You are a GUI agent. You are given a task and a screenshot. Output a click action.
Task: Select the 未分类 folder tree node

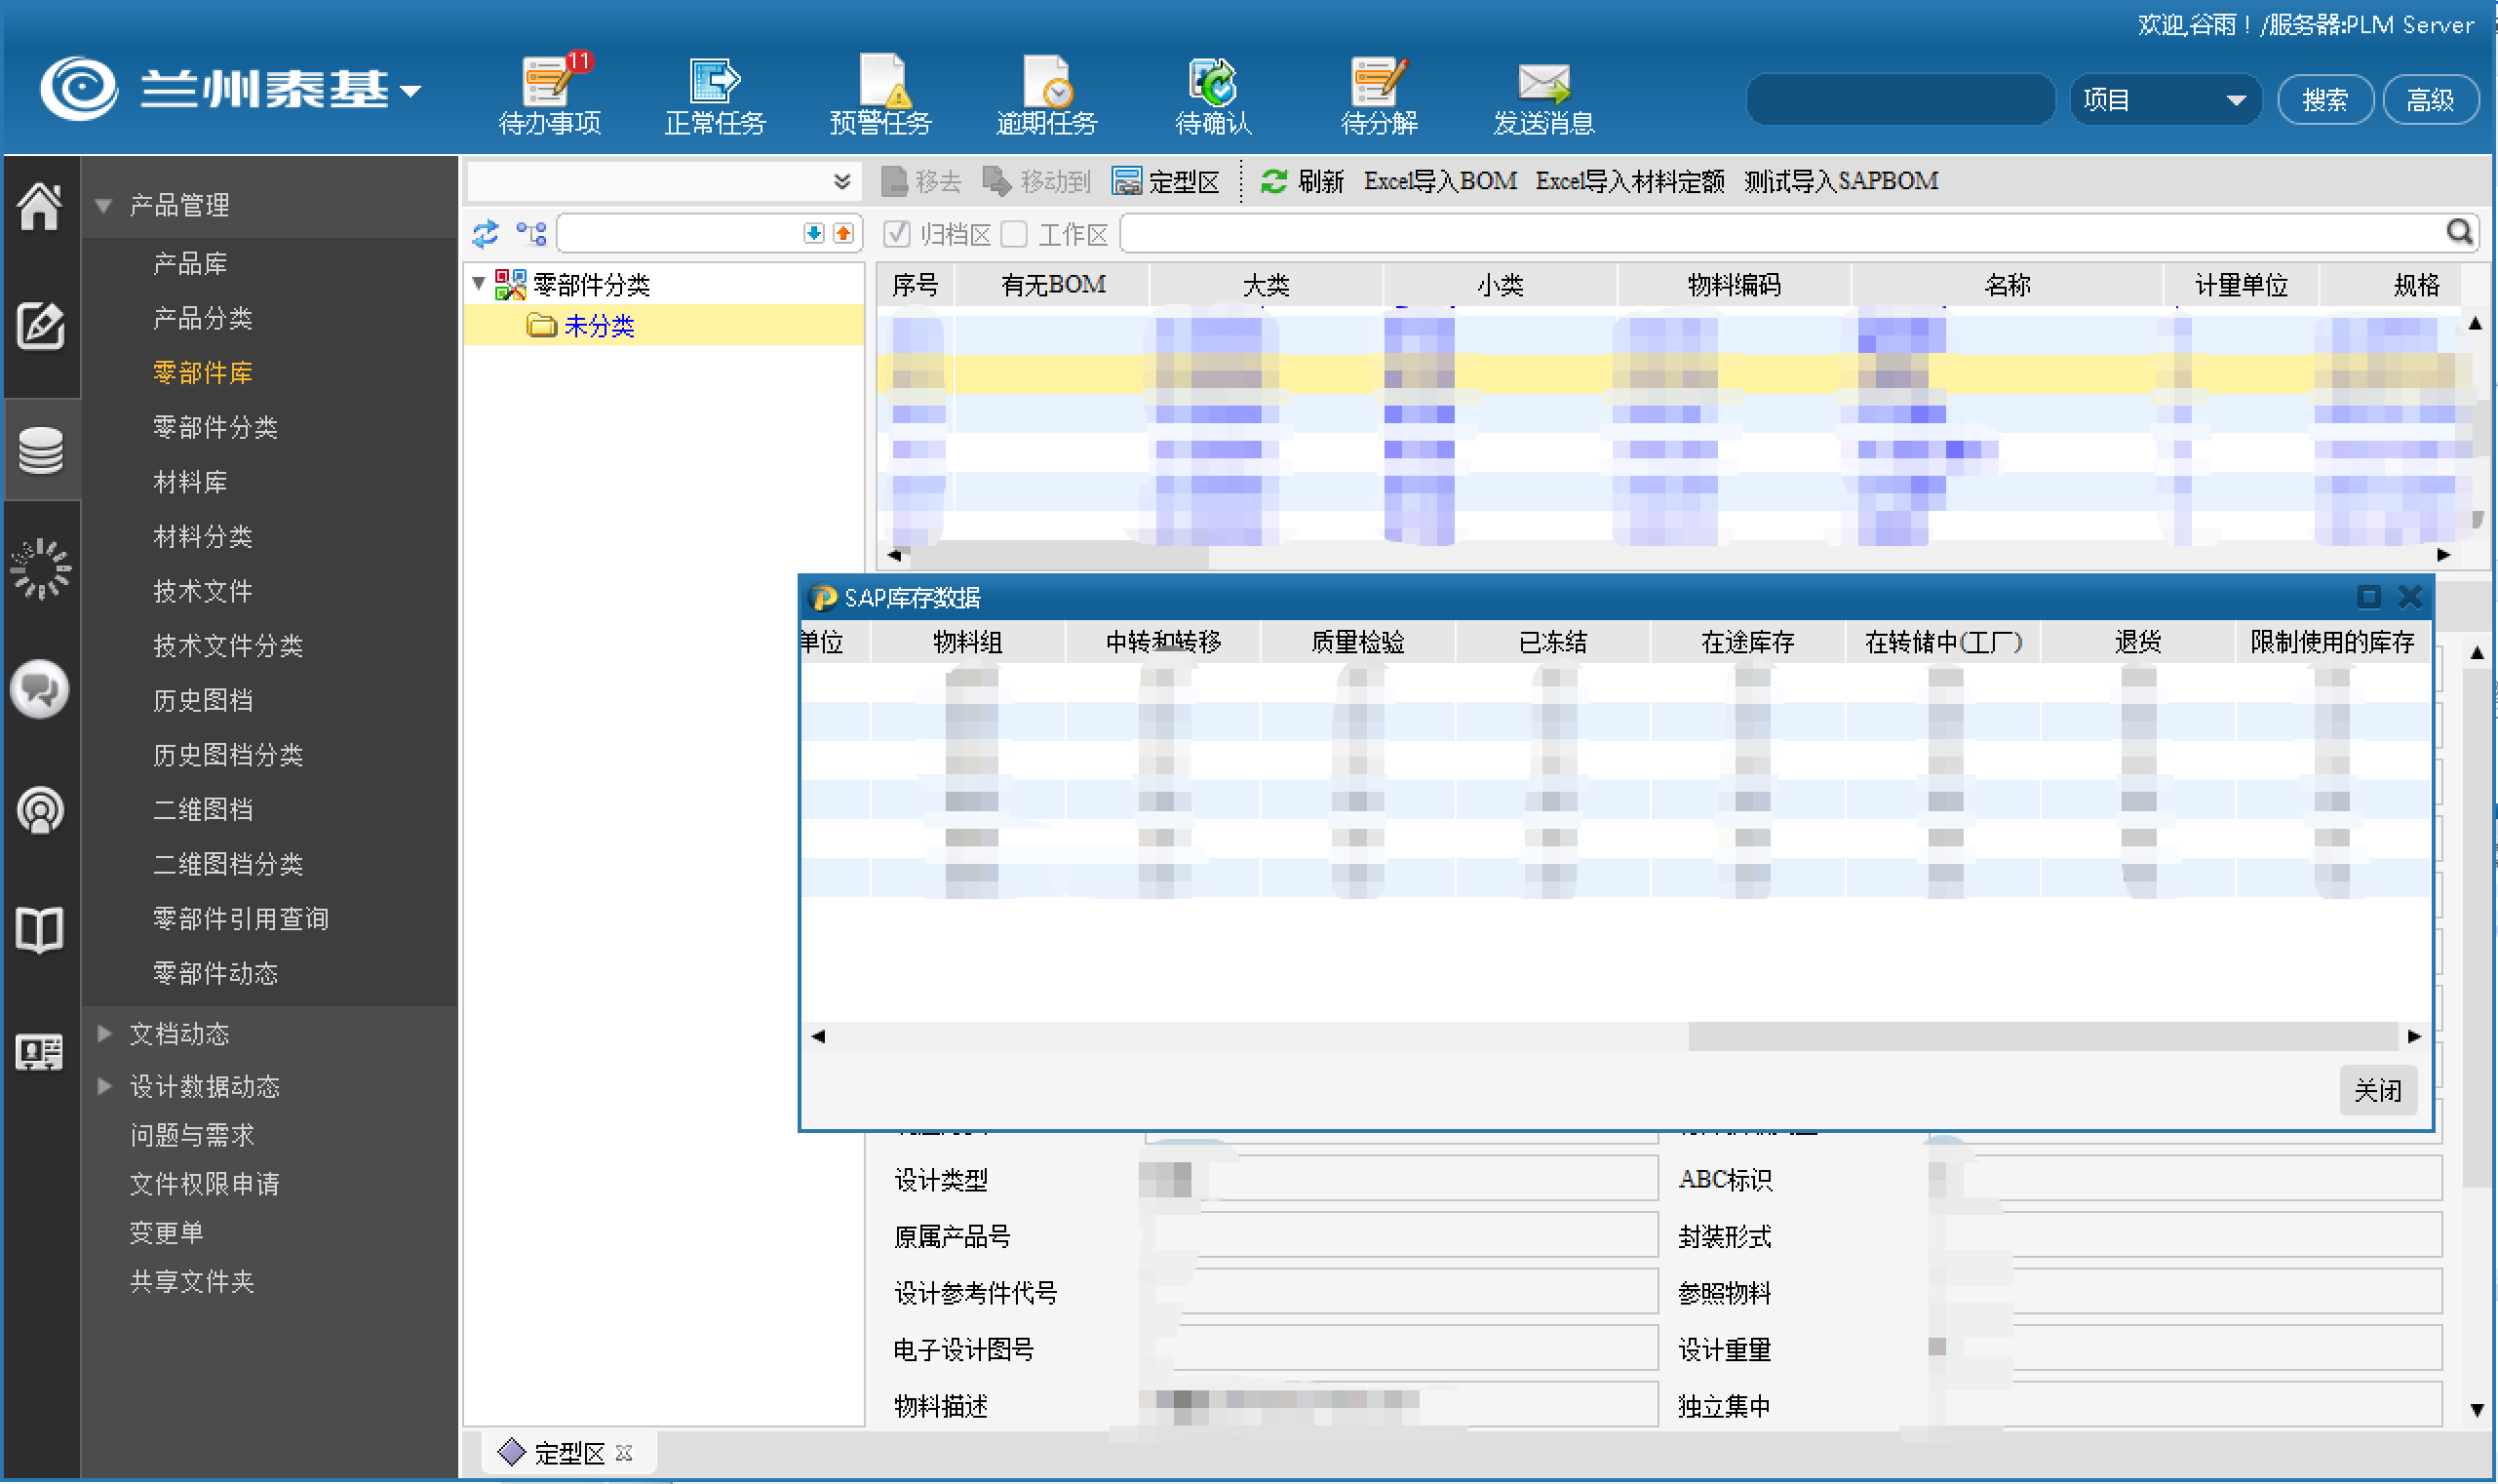[598, 325]
